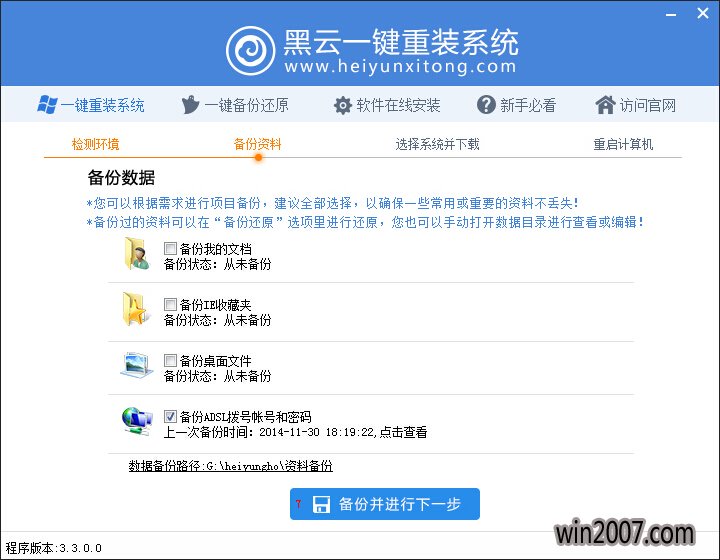This screenshot has height=560, width=720.
Task: Click the first hint line starting 您可以根据需求
Action: point(332,203)
